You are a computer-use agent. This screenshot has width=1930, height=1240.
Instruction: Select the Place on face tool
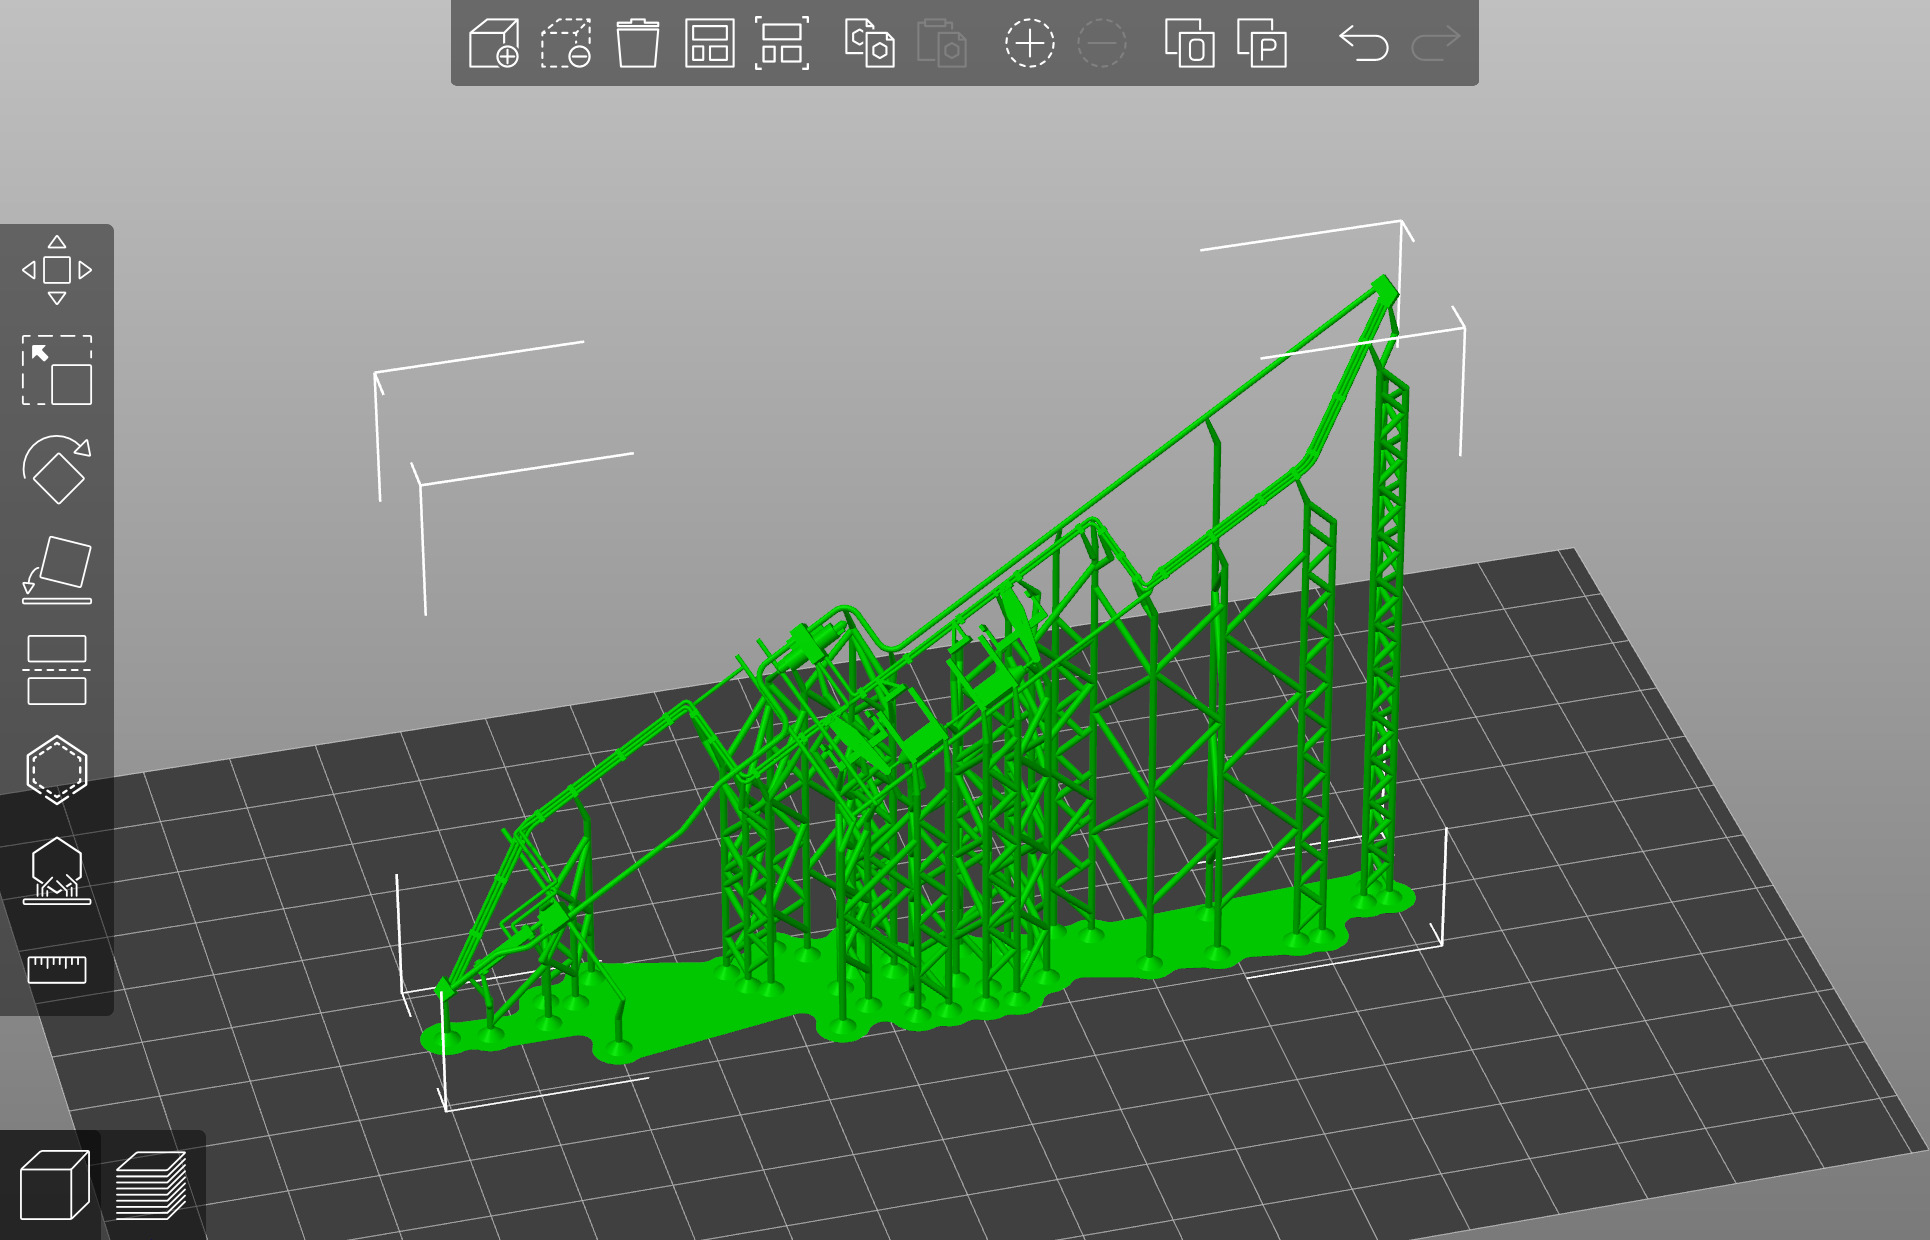[x=57, y=570]
